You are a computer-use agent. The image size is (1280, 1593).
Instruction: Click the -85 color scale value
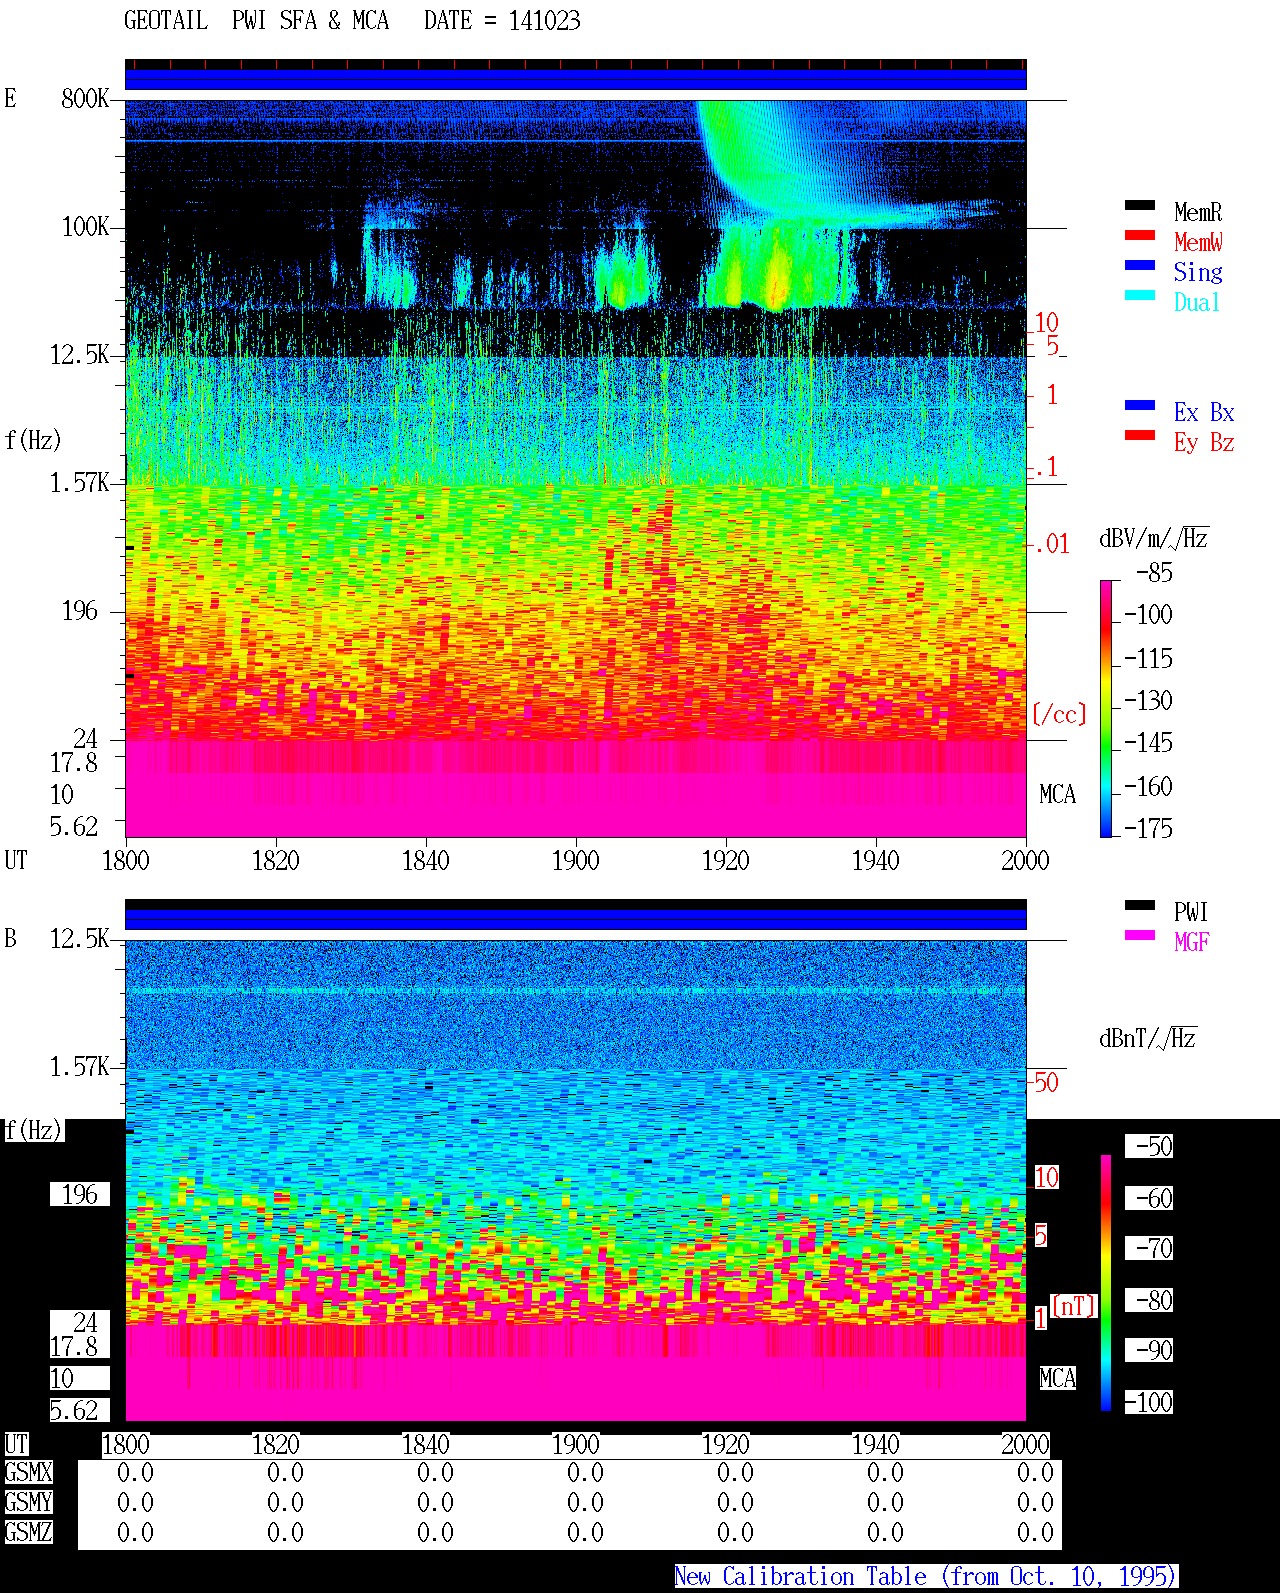coord(1154,573)
